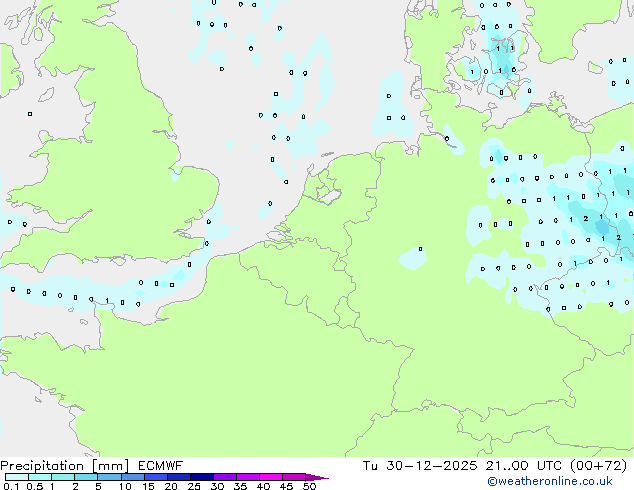Viewport: 634px width, 490px height.
Task: Click the 0.1–0.5 mm legend color swatch
Action: pos(17,477)
